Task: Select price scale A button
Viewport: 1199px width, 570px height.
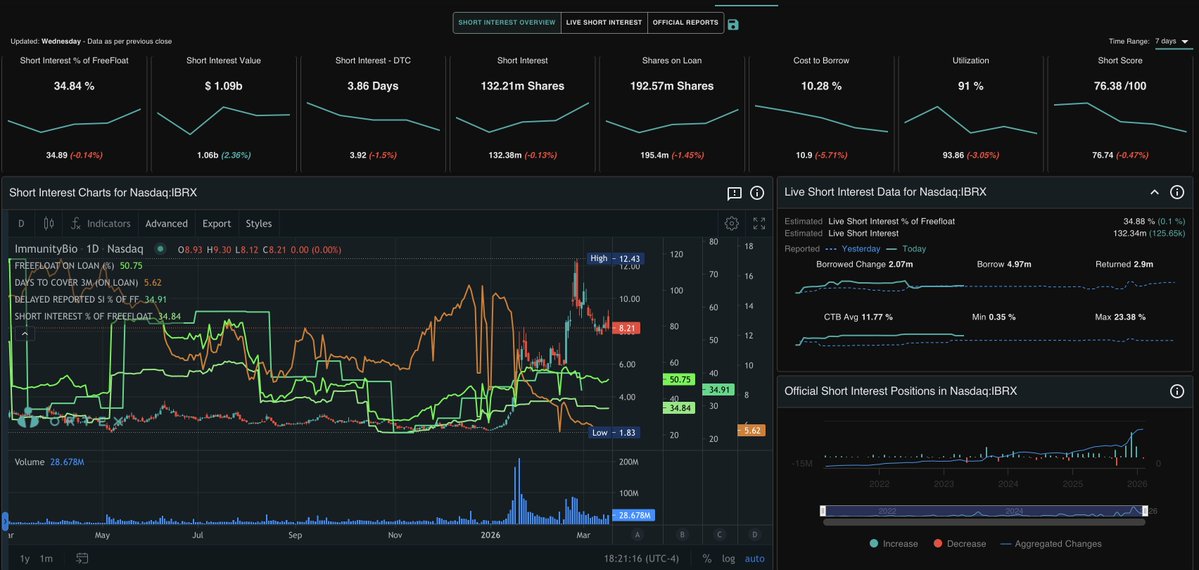Action: tap(638, 534)
